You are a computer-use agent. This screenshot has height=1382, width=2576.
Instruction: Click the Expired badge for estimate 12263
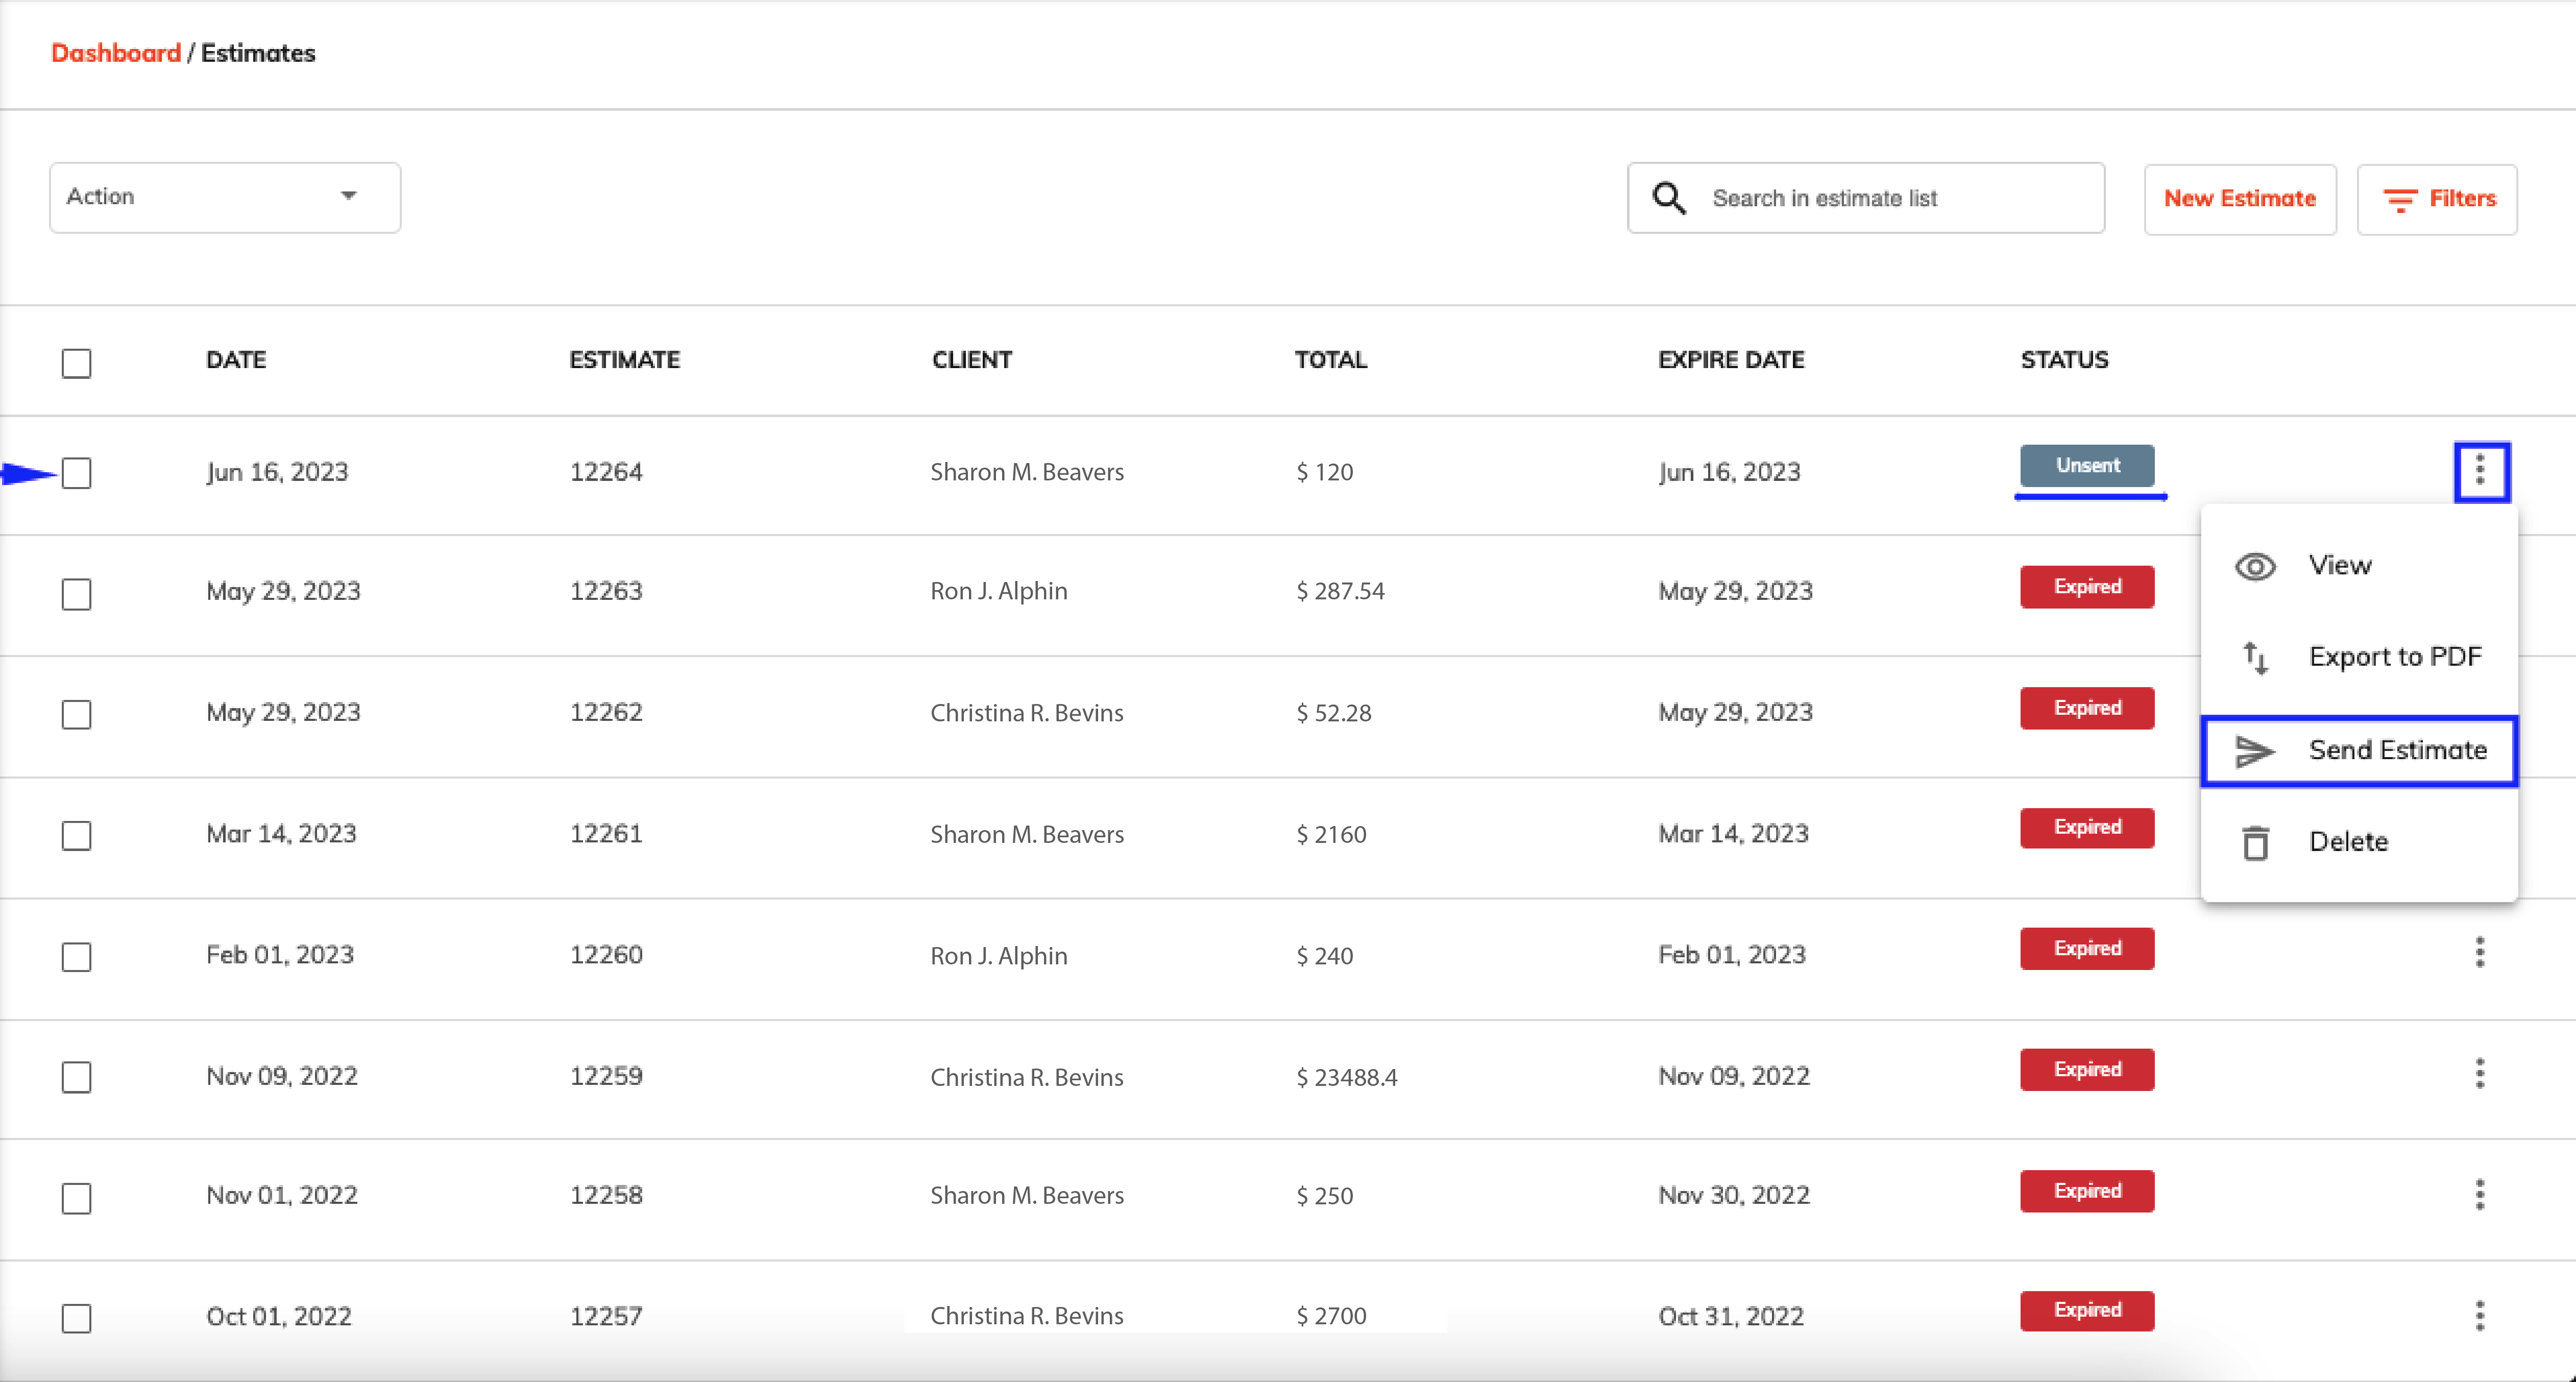[2087, 587]
